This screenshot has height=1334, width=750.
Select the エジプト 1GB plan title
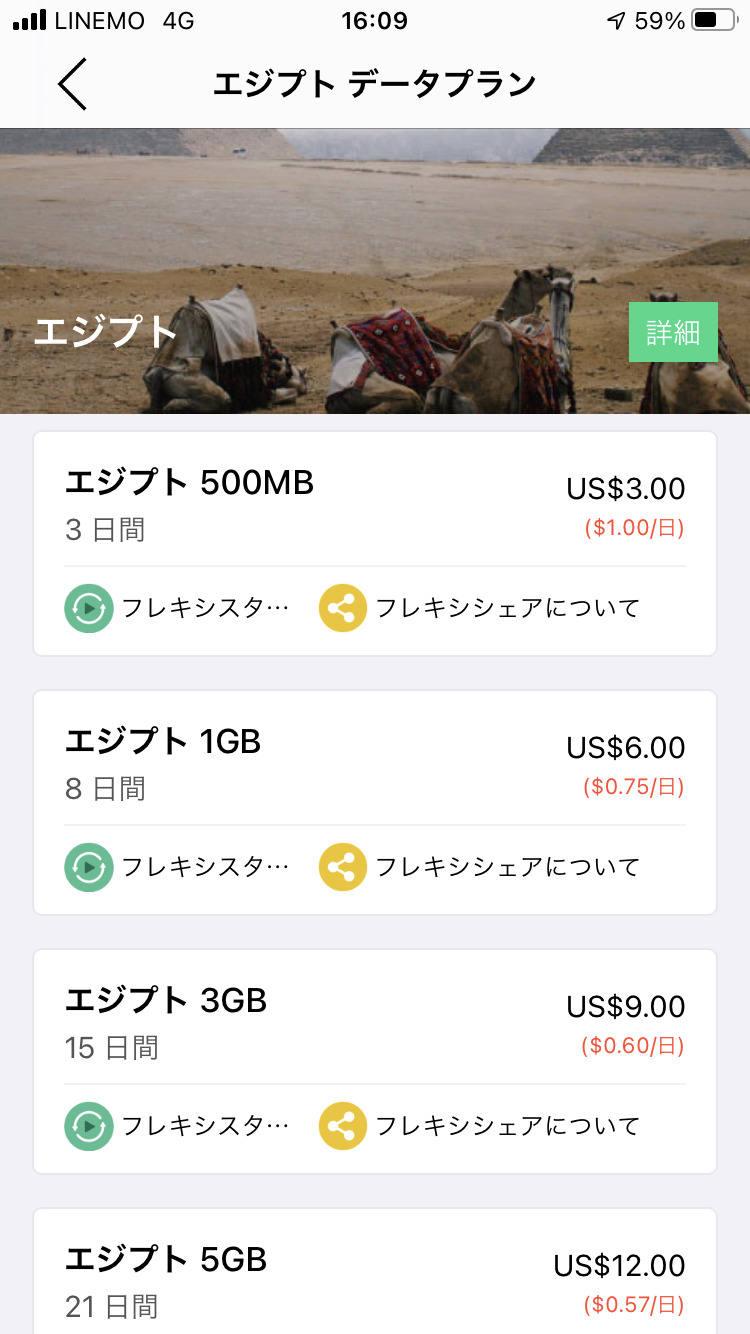coord(163,742)
